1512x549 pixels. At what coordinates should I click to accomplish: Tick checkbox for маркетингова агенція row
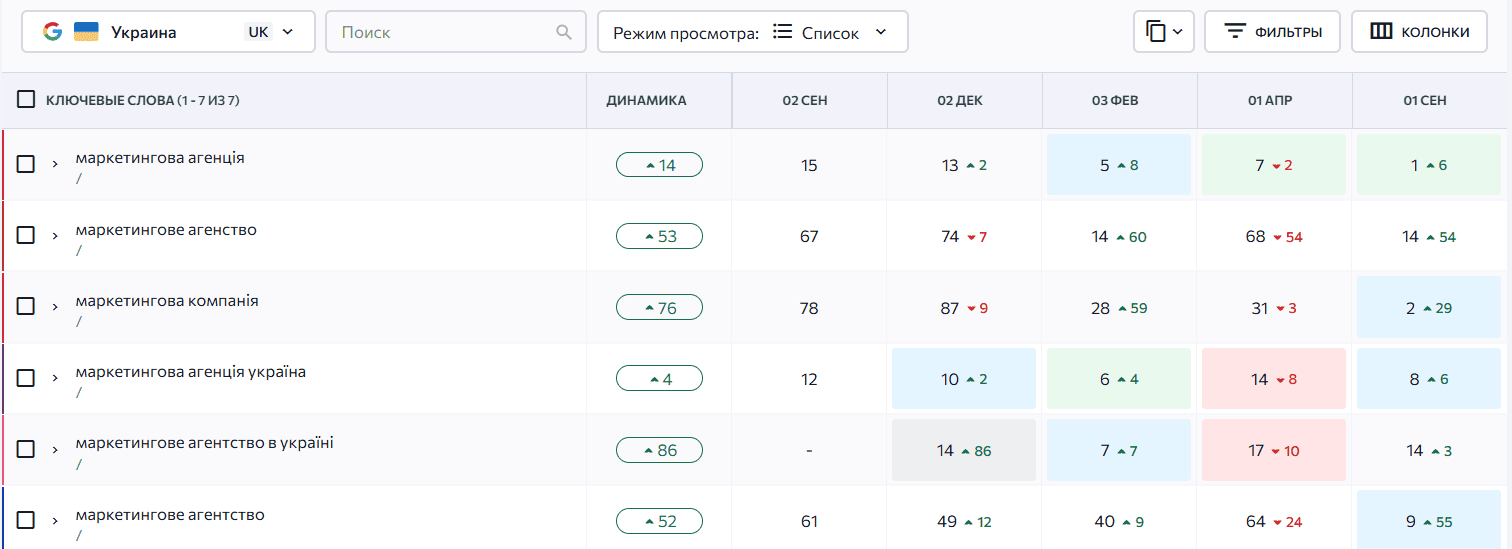click(x=26, y=164)
